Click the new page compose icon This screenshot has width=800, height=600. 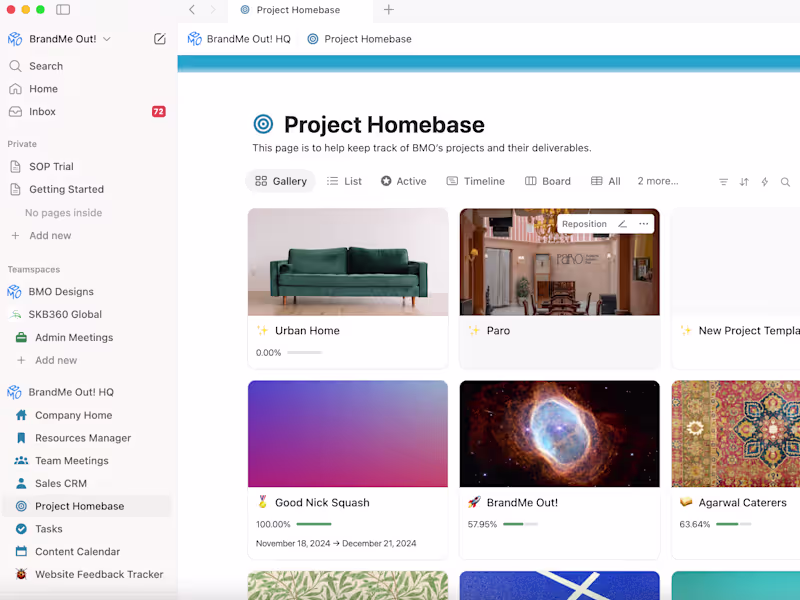159,38
